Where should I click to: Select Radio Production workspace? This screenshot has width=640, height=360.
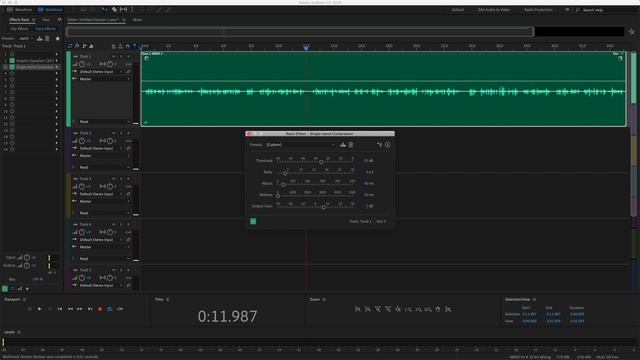point(538,10)
